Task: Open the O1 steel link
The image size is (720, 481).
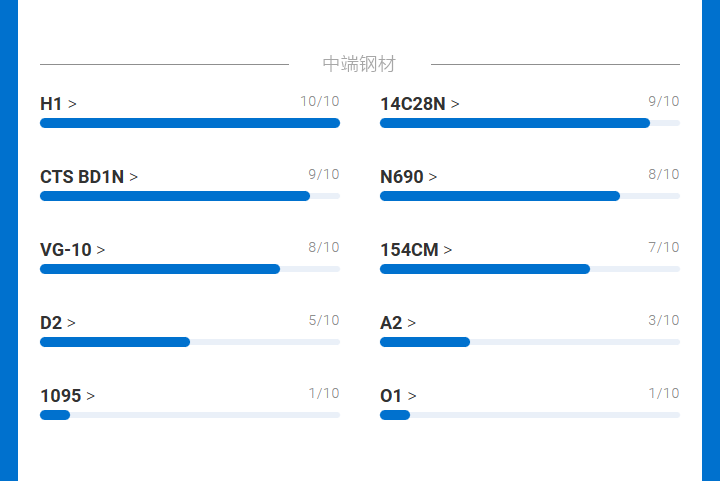Action: click(398, 396)
